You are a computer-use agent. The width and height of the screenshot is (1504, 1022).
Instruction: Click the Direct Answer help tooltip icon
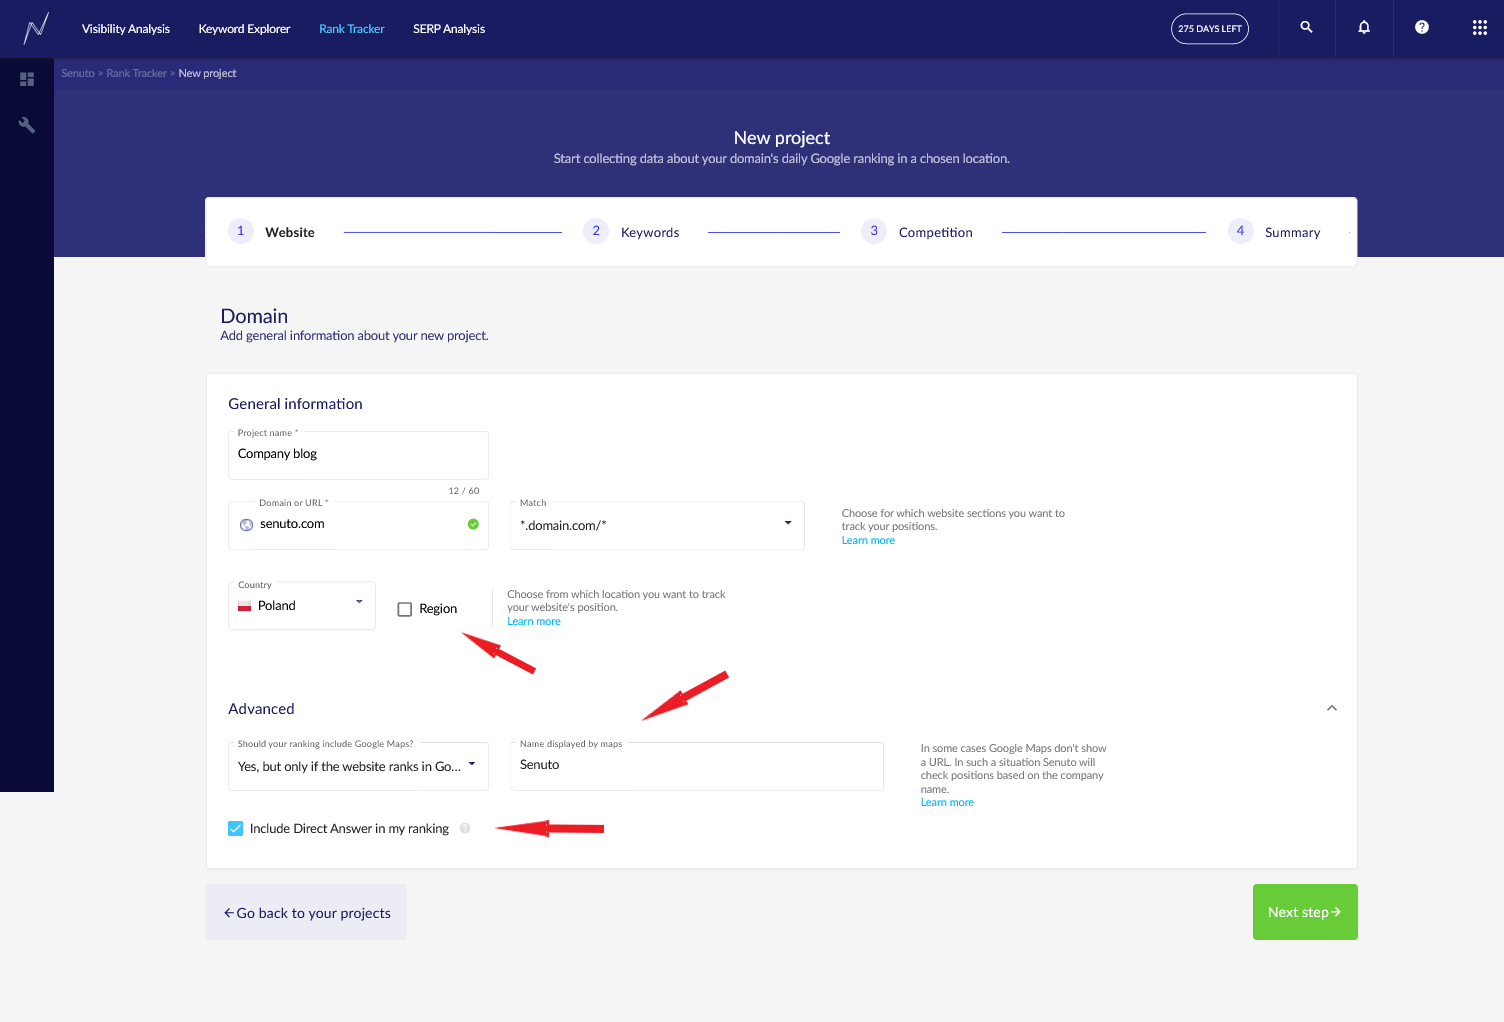[x=465, y=828]
